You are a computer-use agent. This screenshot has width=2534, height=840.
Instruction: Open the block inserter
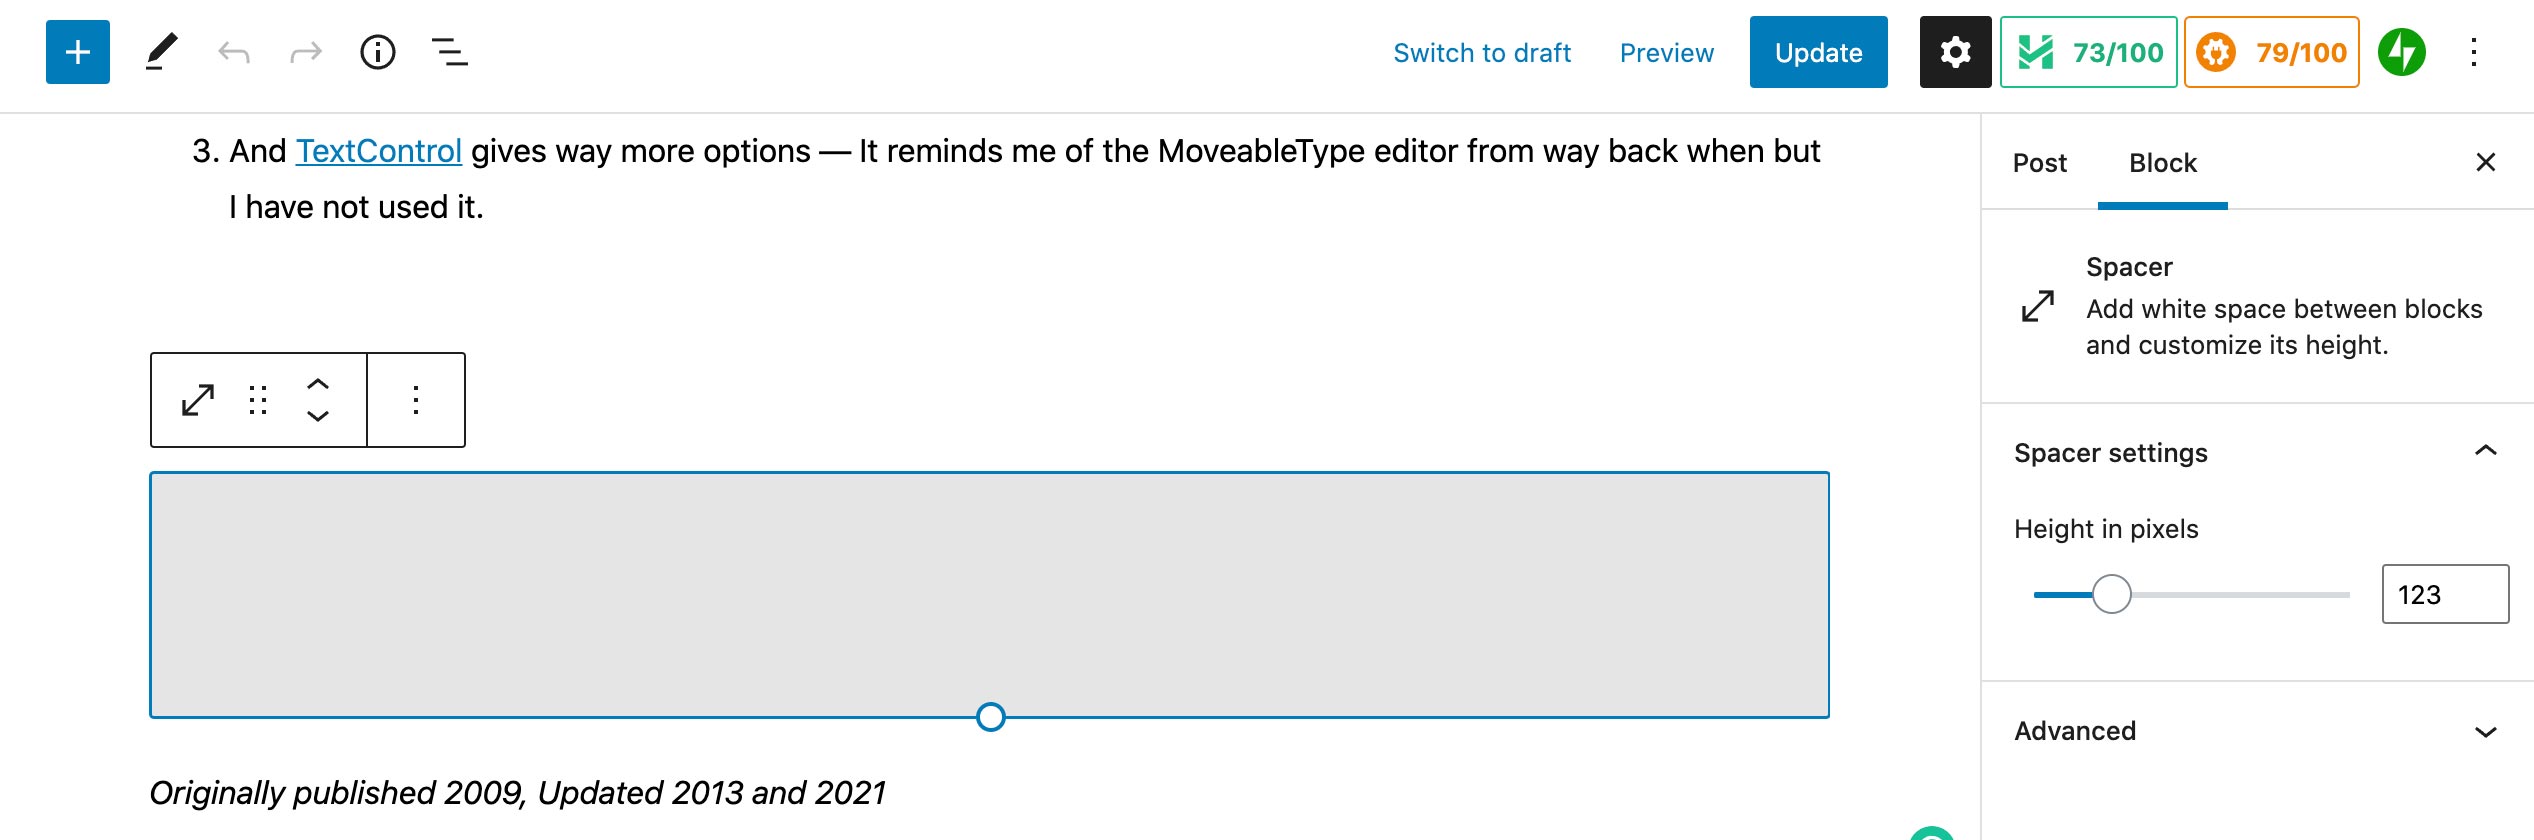pyautogui.click(x=77, y=52)
